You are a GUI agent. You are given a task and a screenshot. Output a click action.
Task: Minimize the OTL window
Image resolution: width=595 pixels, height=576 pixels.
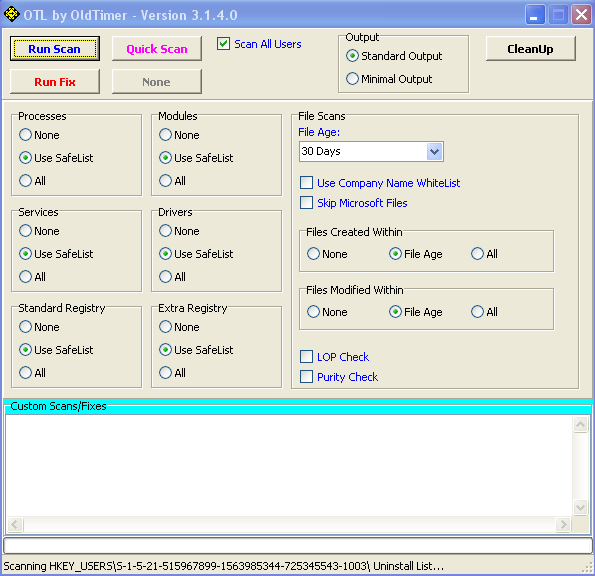(535, 15)
